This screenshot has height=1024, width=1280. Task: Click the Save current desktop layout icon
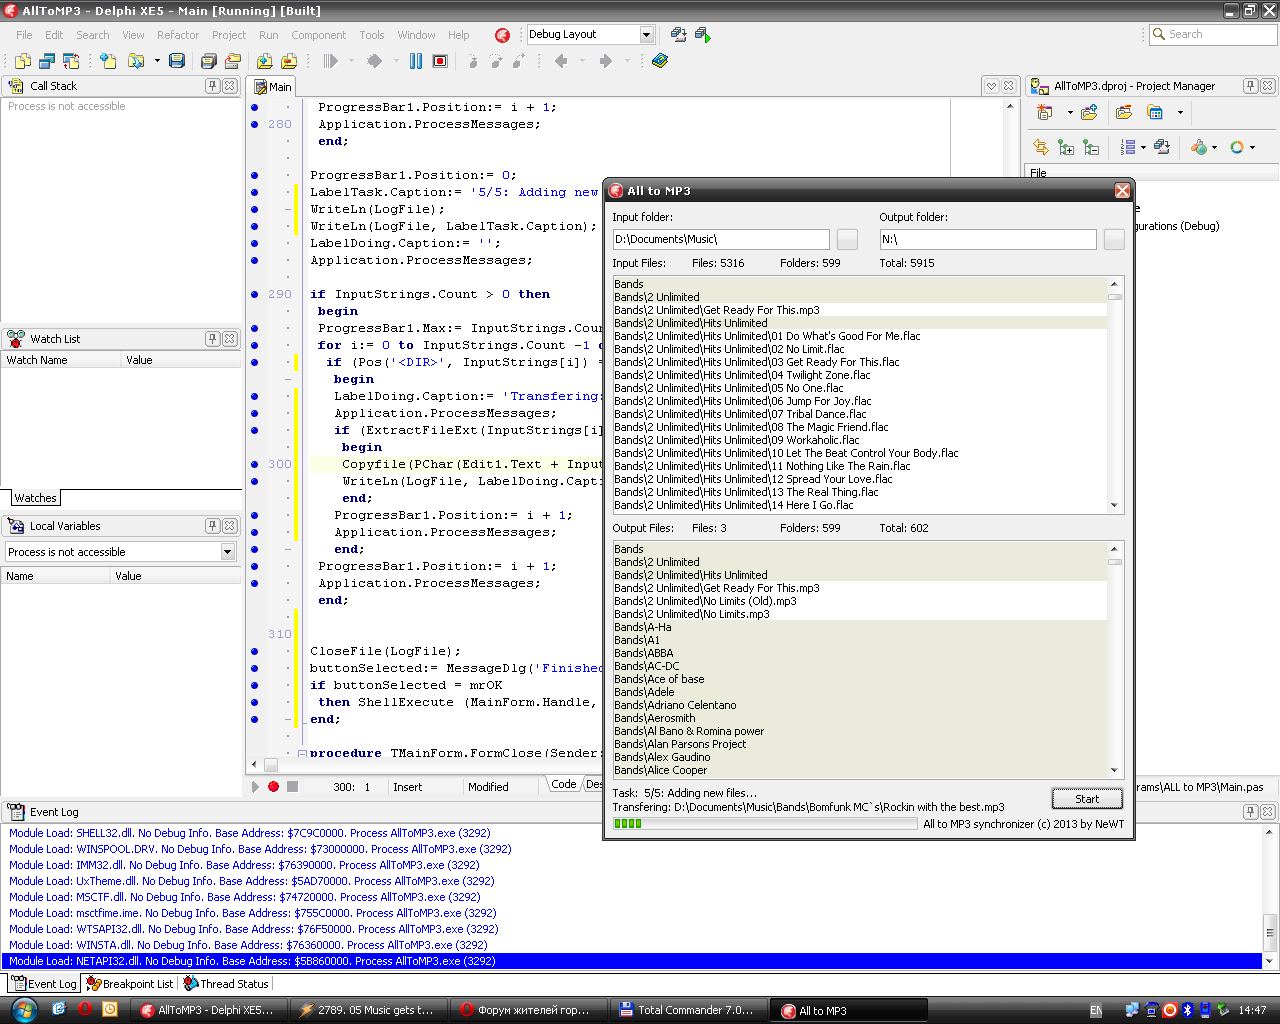[679, 34]
